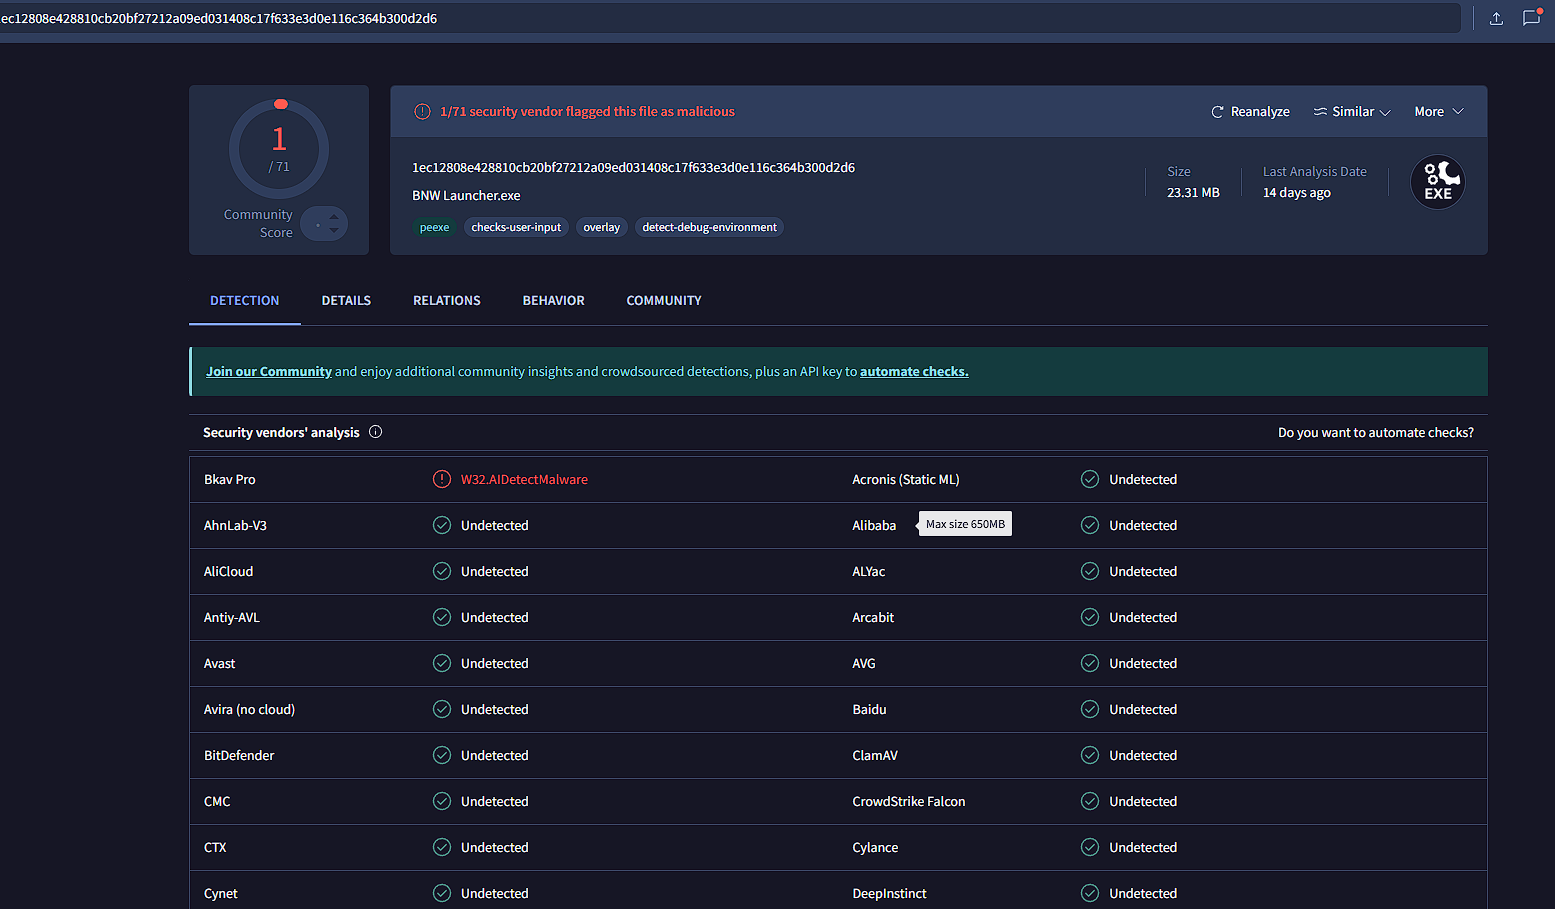The image size is (1555, 909).
Task: Click the checkmark icon in ALYac row
Action: [1090, 571]
